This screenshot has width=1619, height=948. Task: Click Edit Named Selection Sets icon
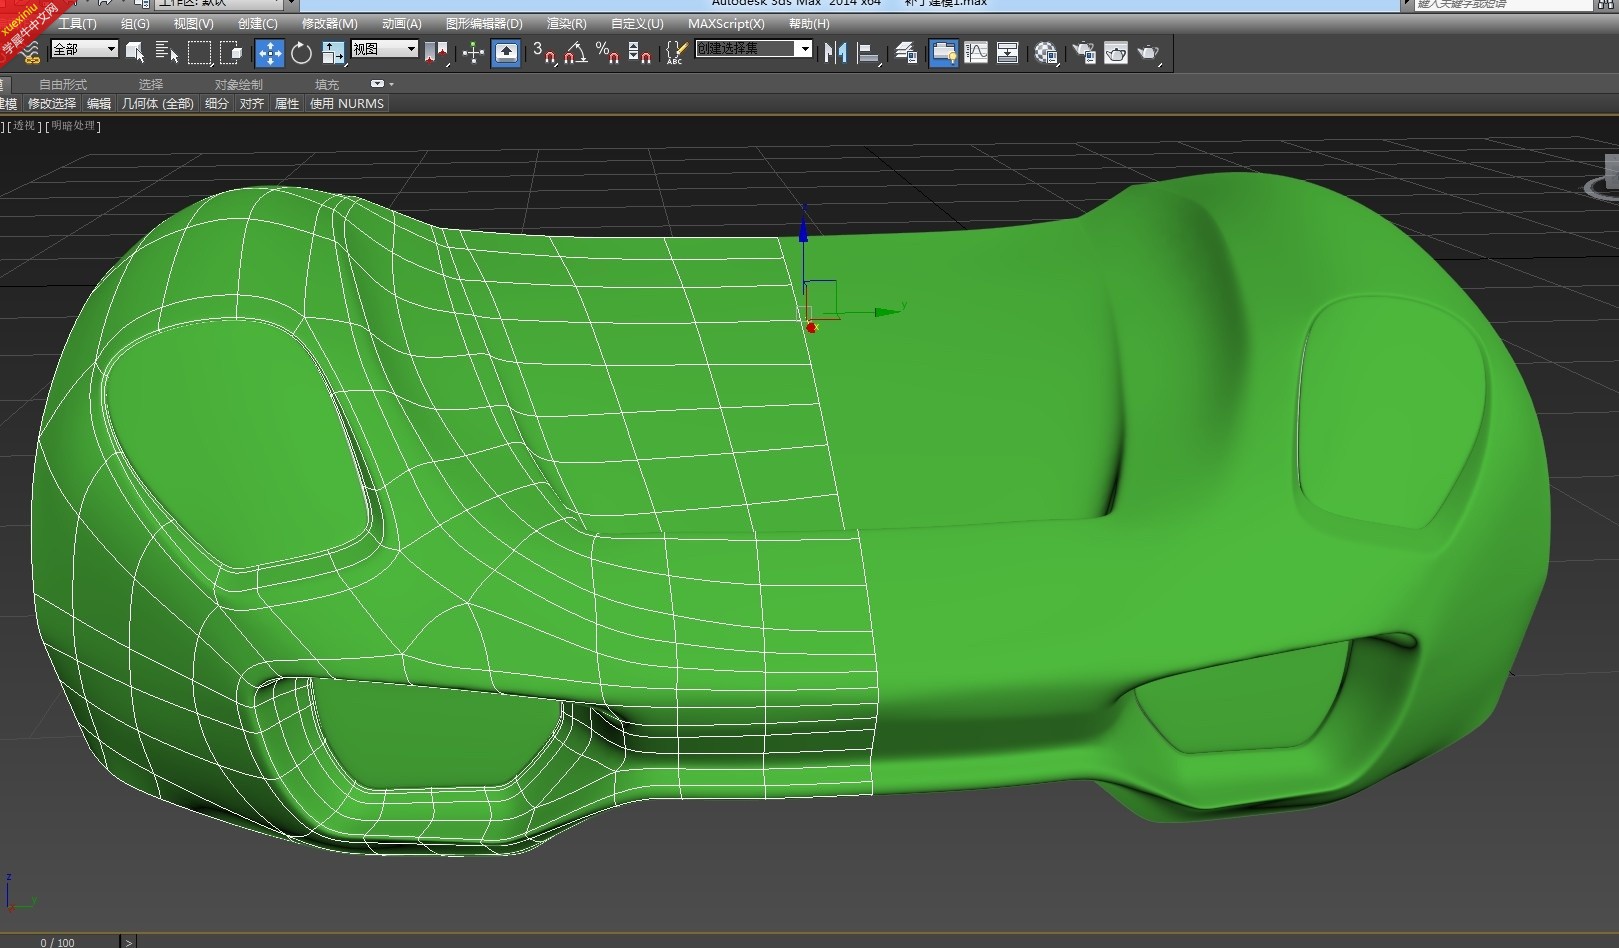677,53
